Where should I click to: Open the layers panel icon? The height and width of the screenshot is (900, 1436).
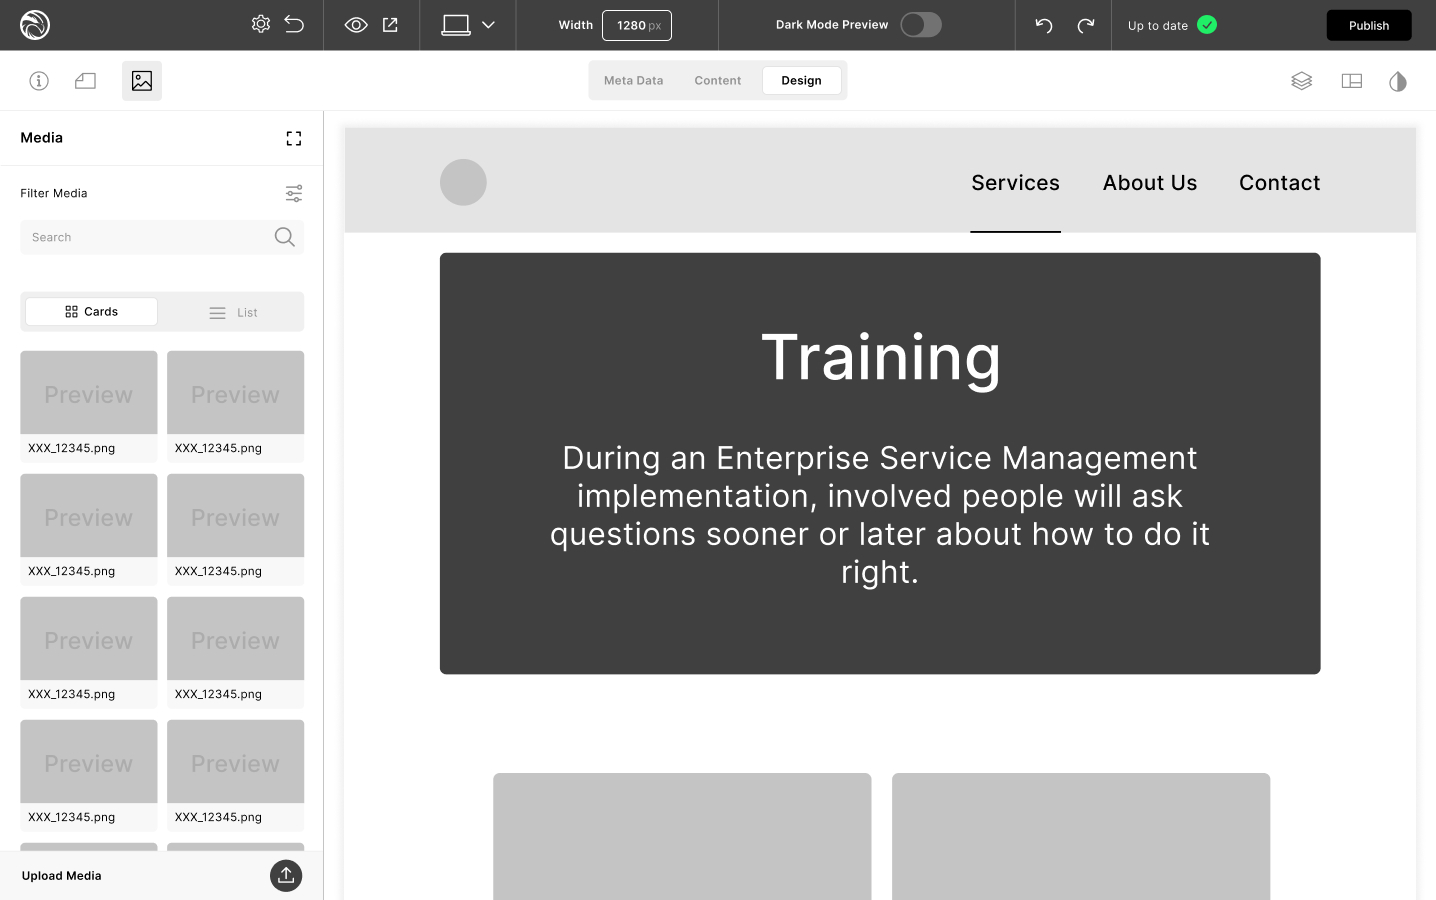(x=1301, y=81)
